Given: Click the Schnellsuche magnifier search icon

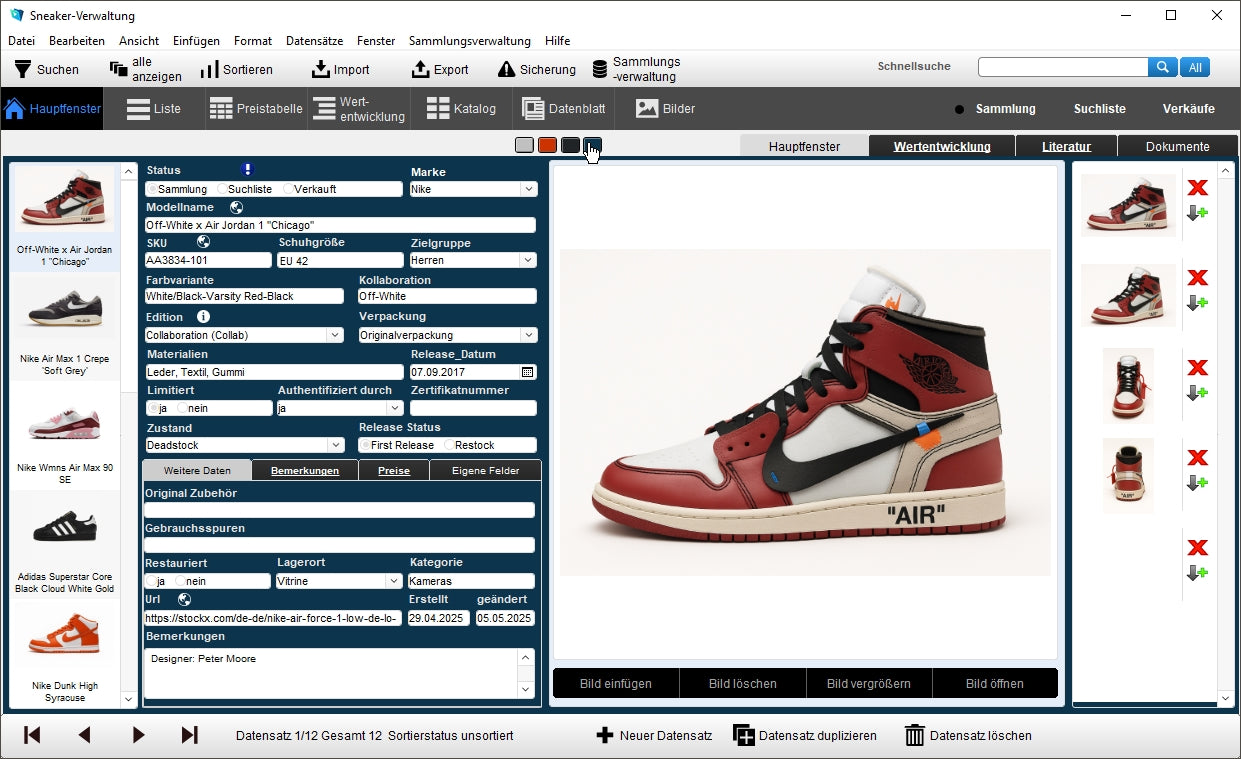Looking at the screenshot, I should [1162, 67].
